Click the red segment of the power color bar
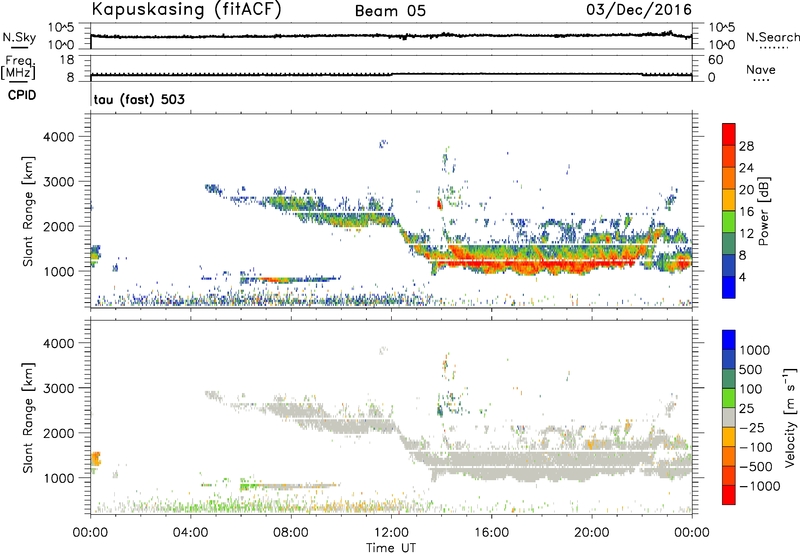The image size is (800, 554). click(729, 133)
